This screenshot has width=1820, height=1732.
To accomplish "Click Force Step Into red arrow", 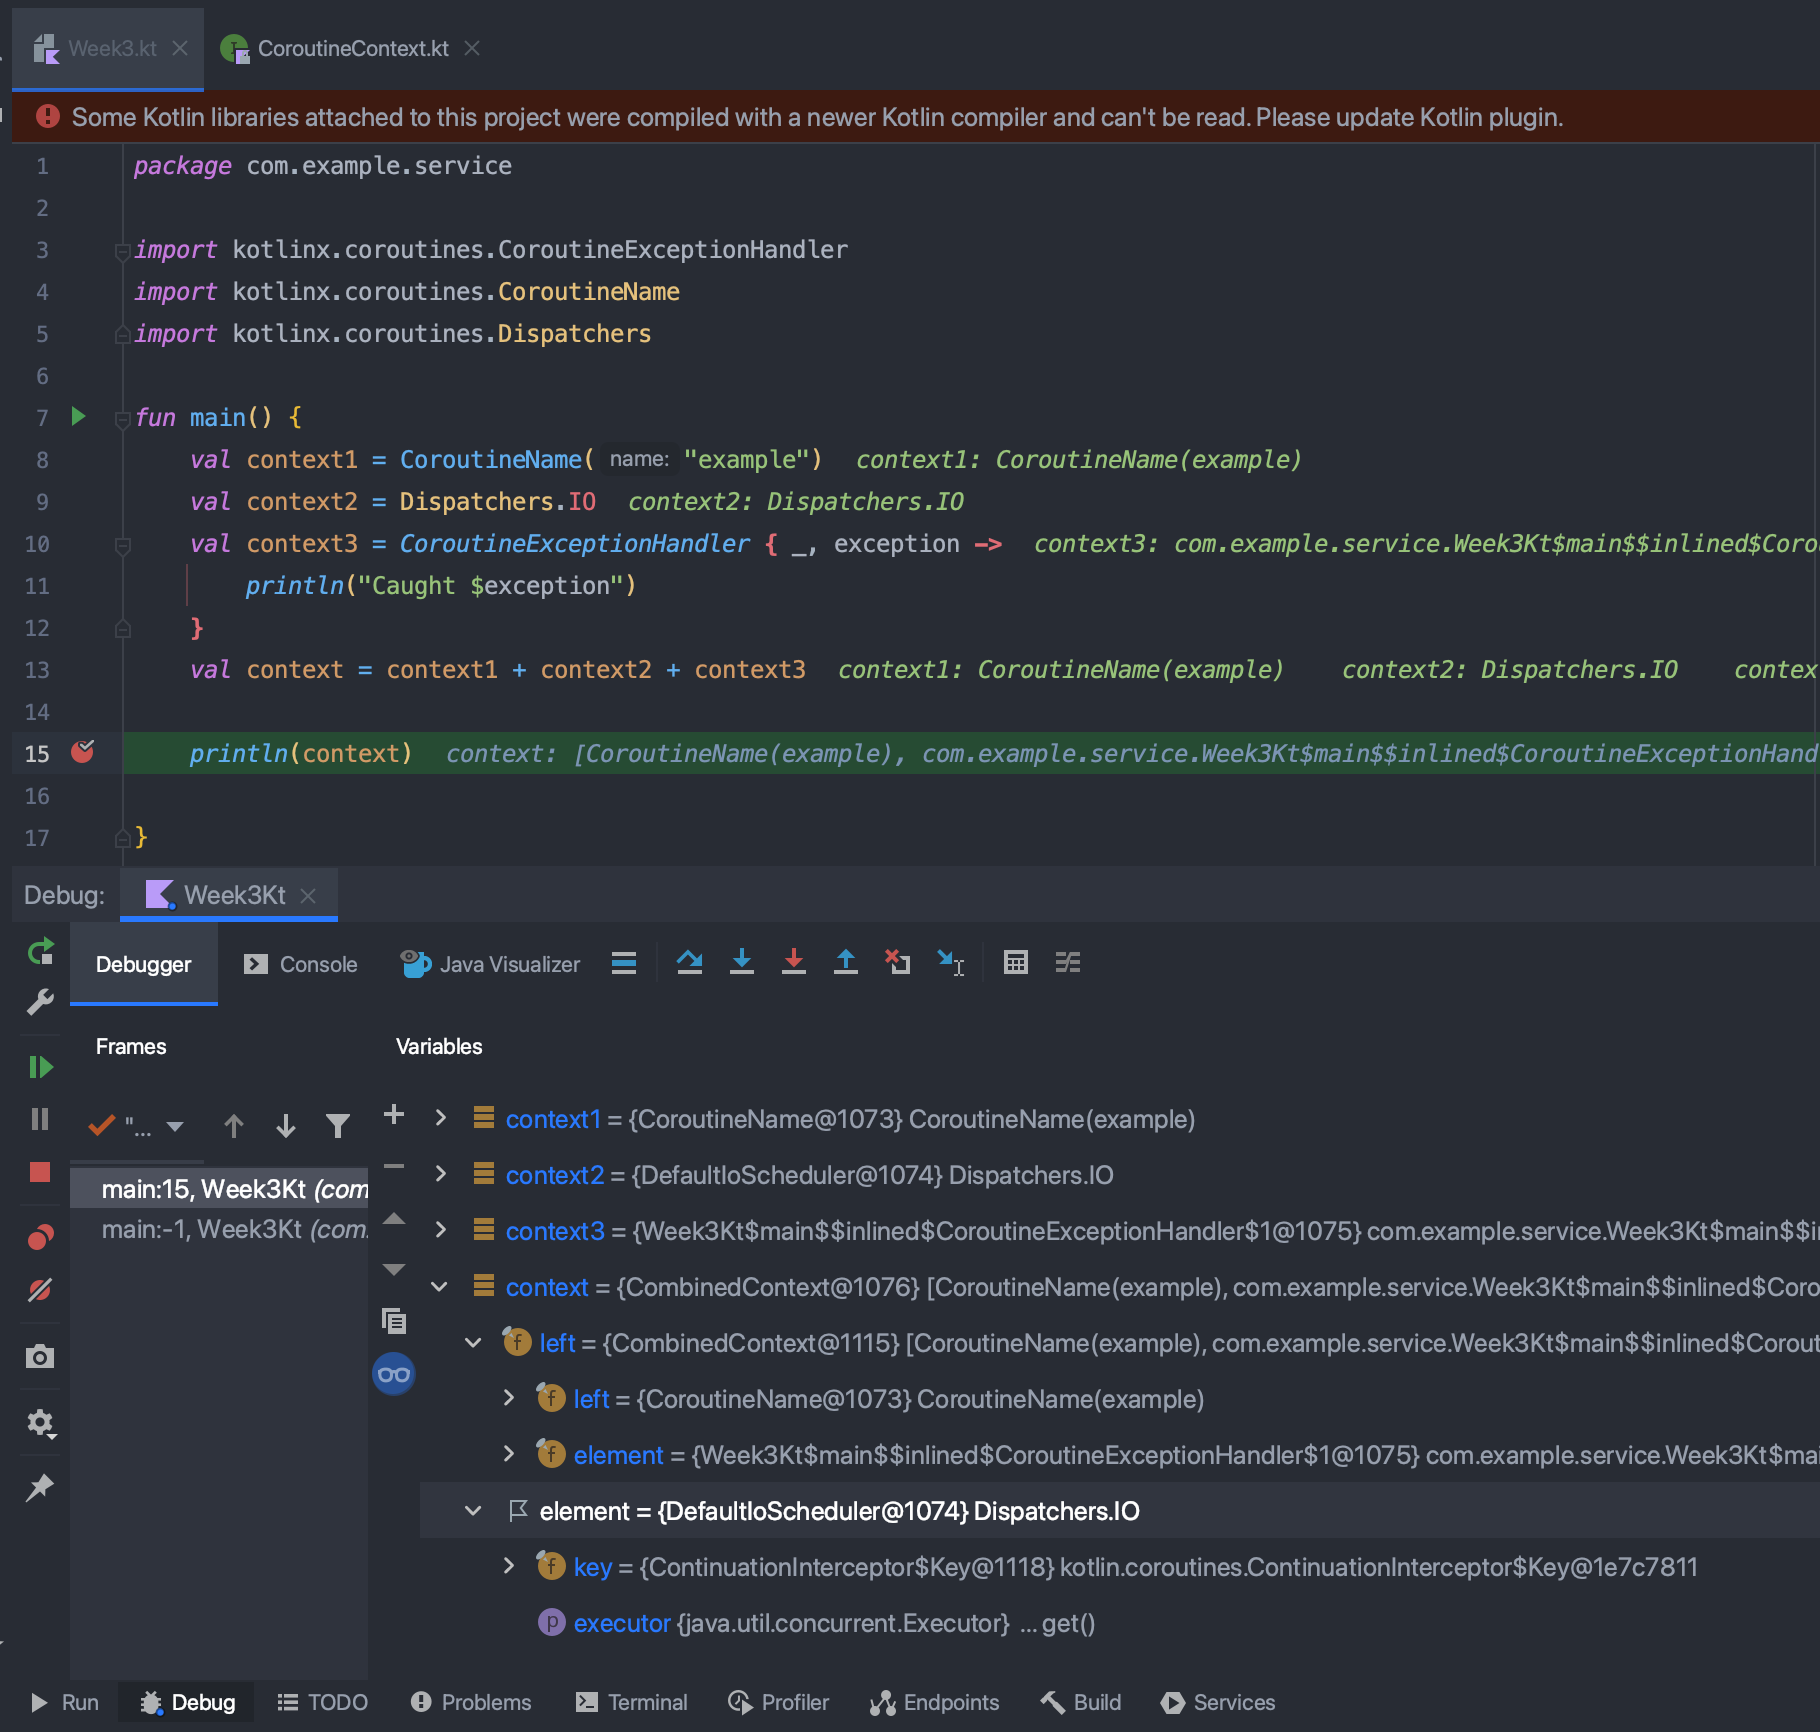I will point(794,962).
